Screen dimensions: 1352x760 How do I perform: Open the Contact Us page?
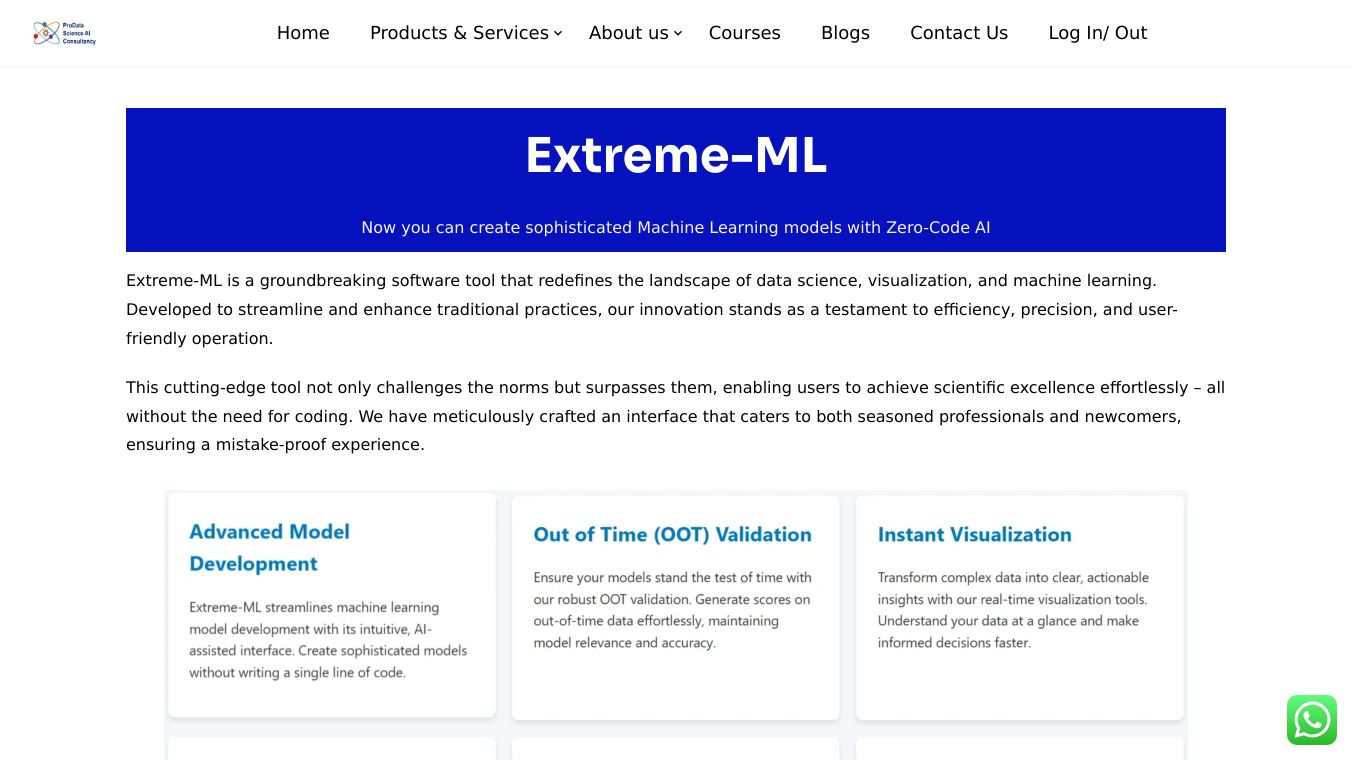[x=959, y=33]
